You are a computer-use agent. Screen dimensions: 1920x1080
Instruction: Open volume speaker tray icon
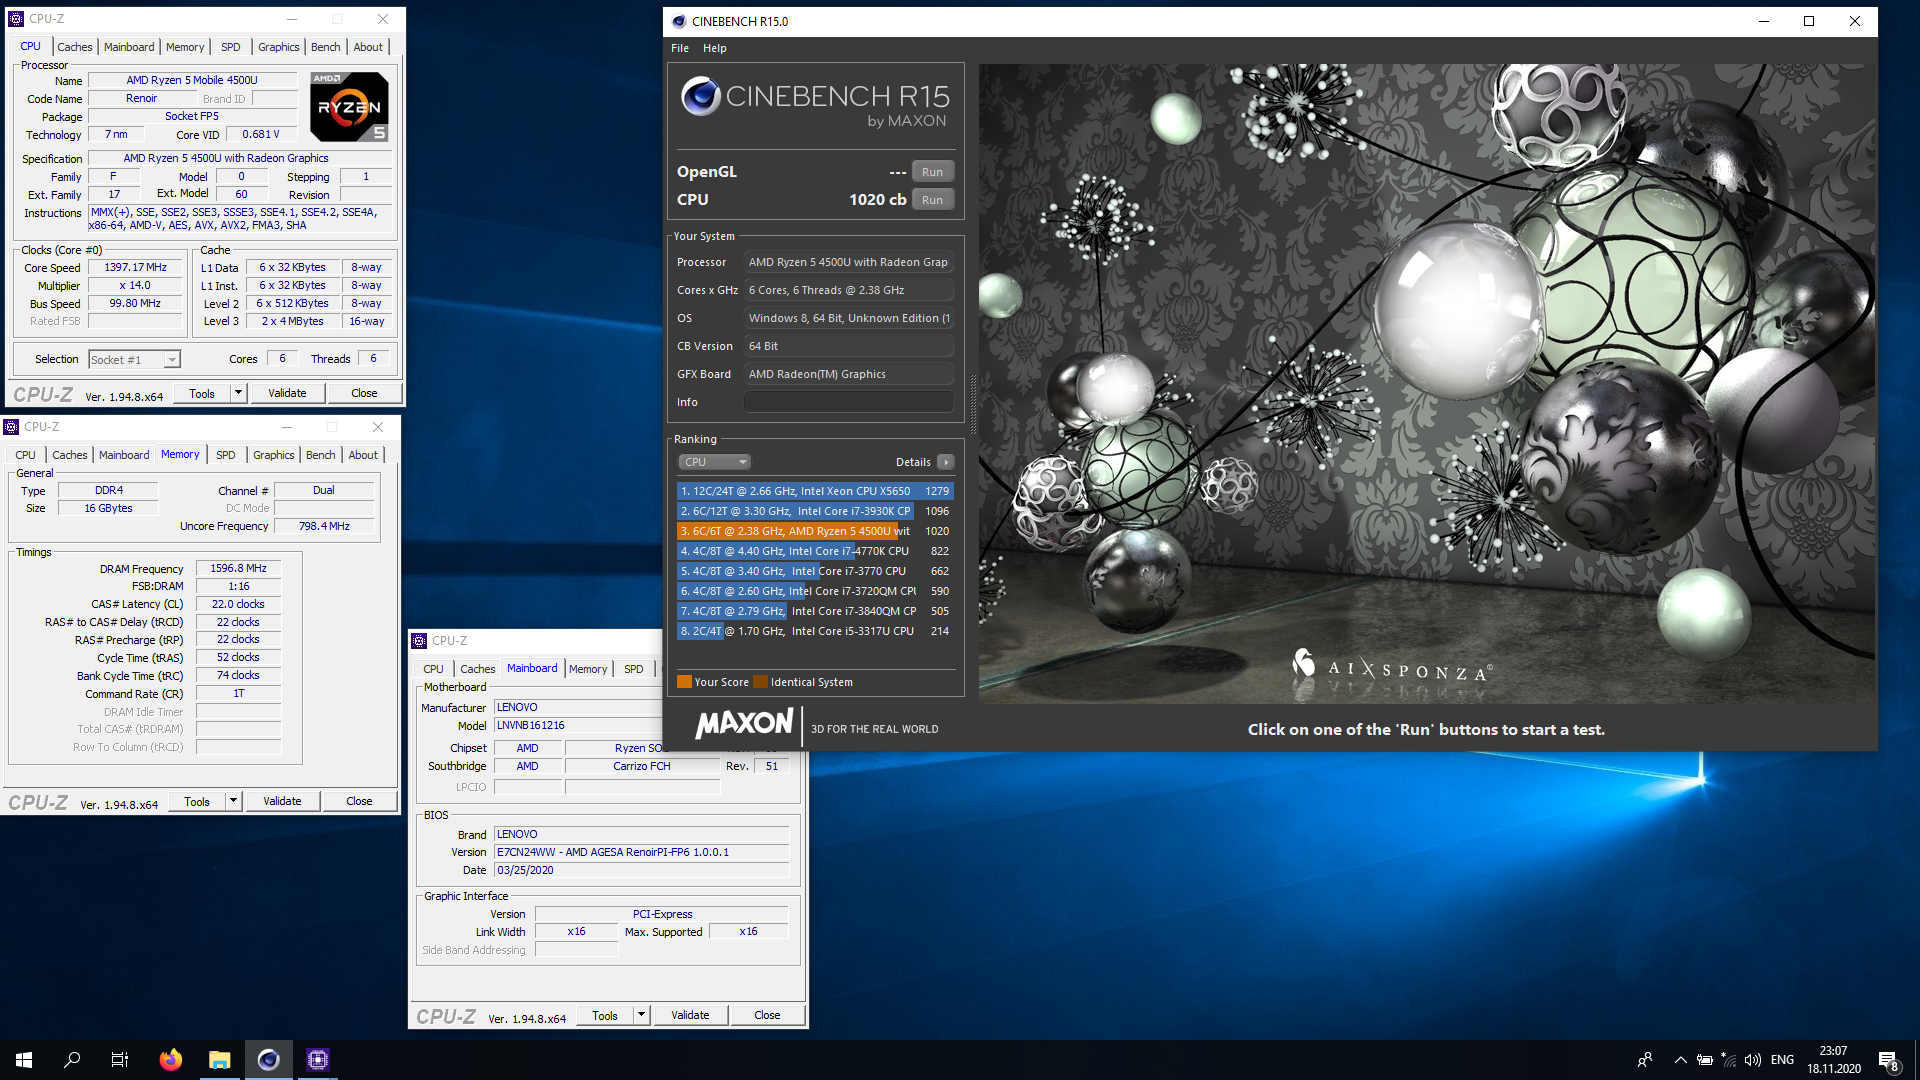pyautogui.click(x=1753, y=1060)
